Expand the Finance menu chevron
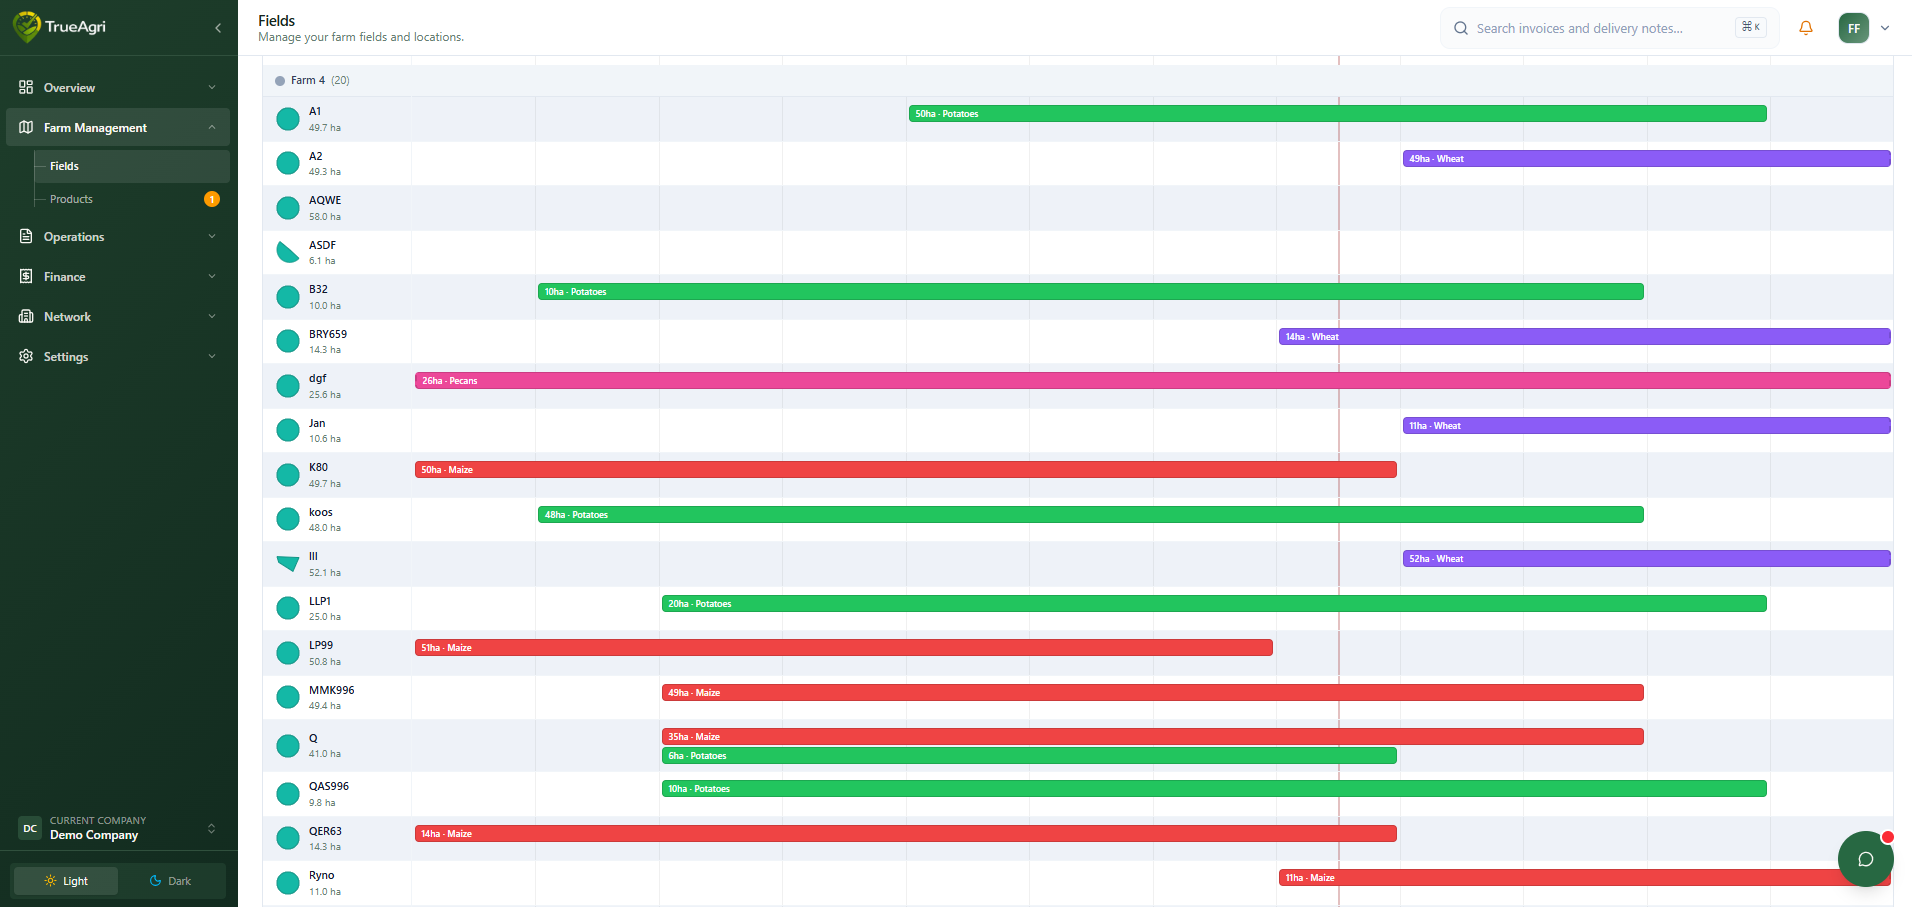 click(x=212, y=276)
